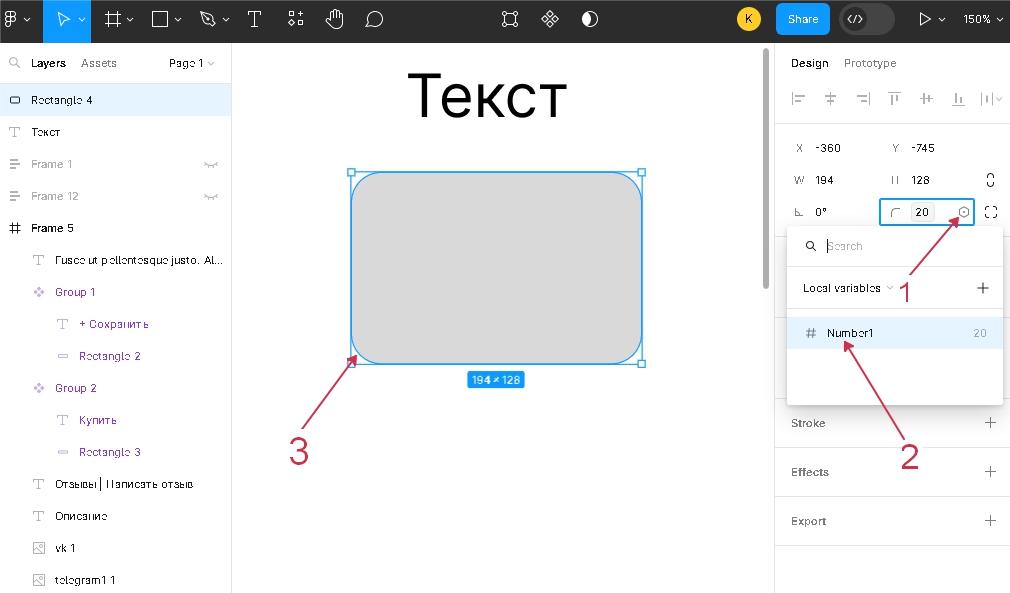The image size is (1010, 593).
Task: Switch to the Assets tab
Action: coord(99,63)
